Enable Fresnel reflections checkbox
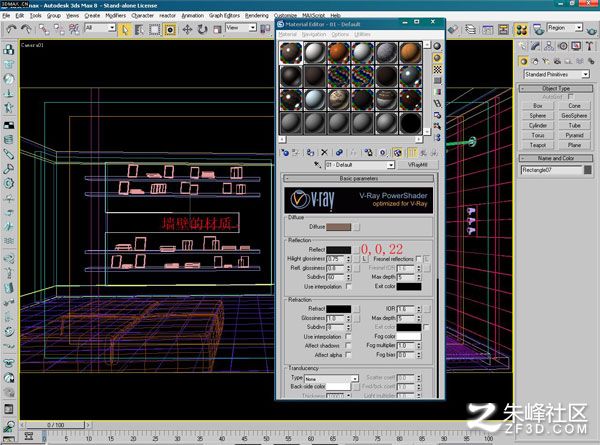Image resolution: width=600 pixels, height=445 pixels. pyautogui.click(x=419, y=259)
